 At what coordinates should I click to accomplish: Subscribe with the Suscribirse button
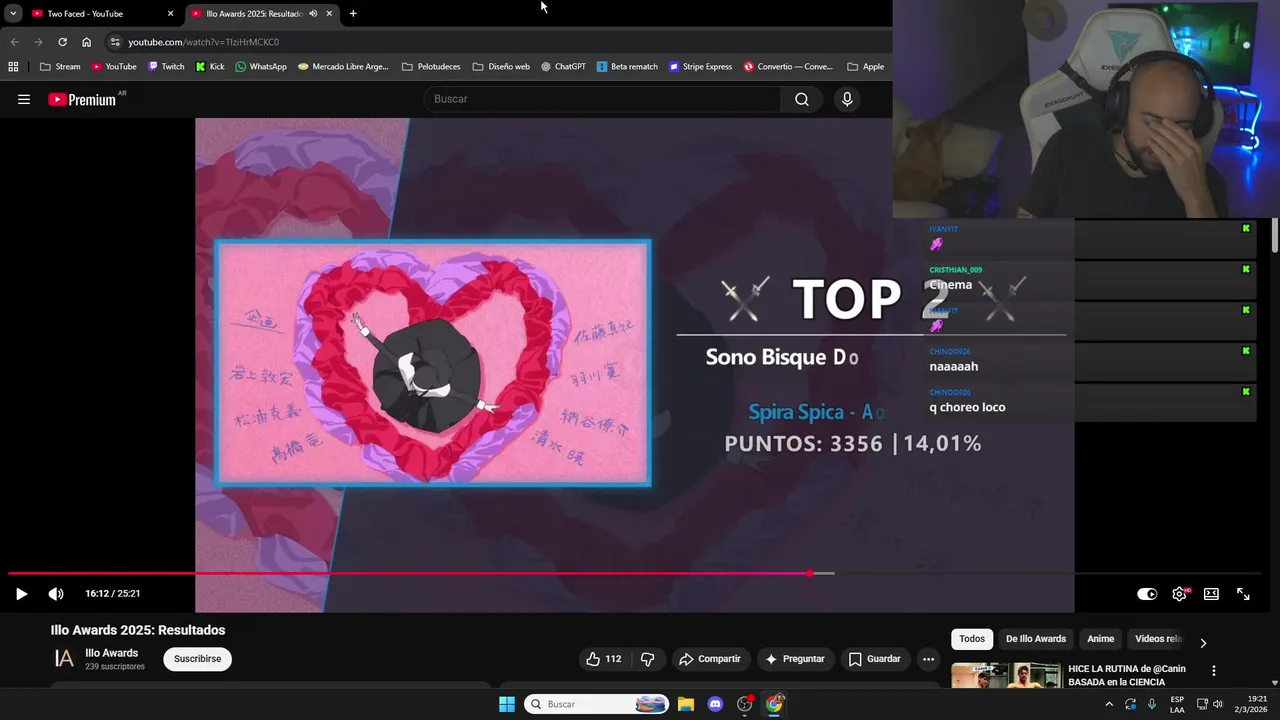[198, 659]
